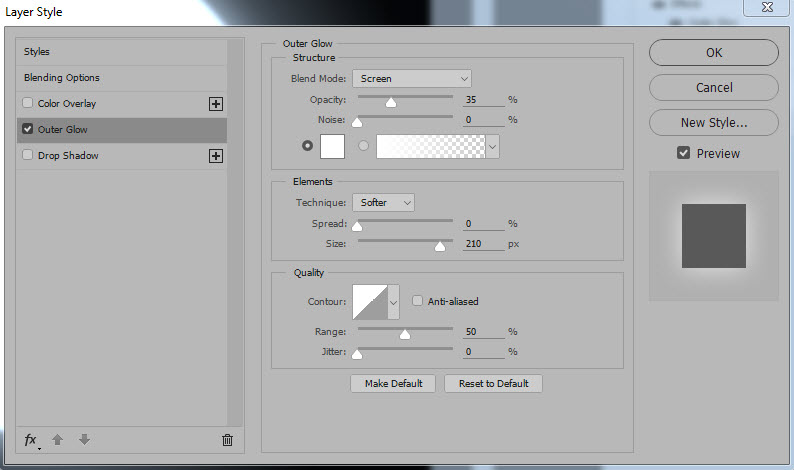Expand the gradient picker dropdown arrow
Image resolution: width=794 pixels, height=470 pixels.
[x=492, y=147]
